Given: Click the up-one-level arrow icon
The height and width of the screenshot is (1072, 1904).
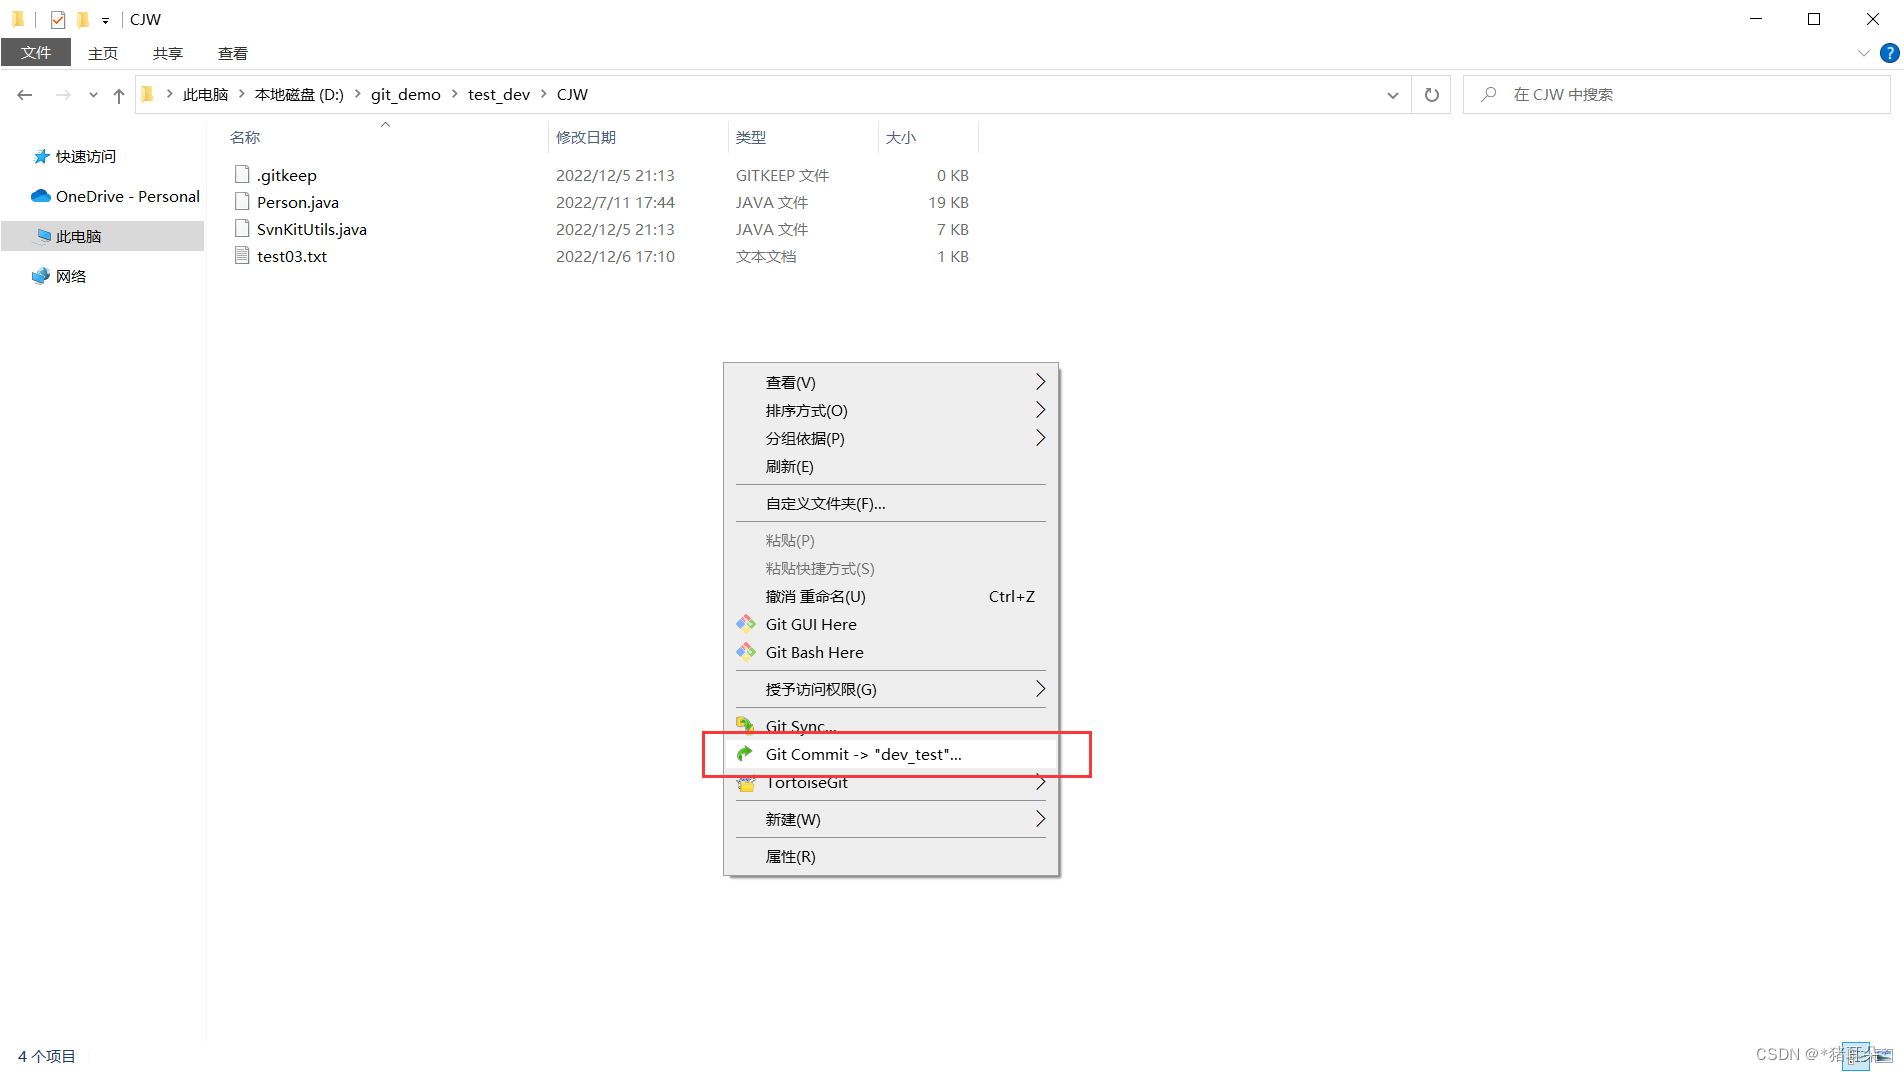Looking at the screenshot, I should click(x=118, y=94).
